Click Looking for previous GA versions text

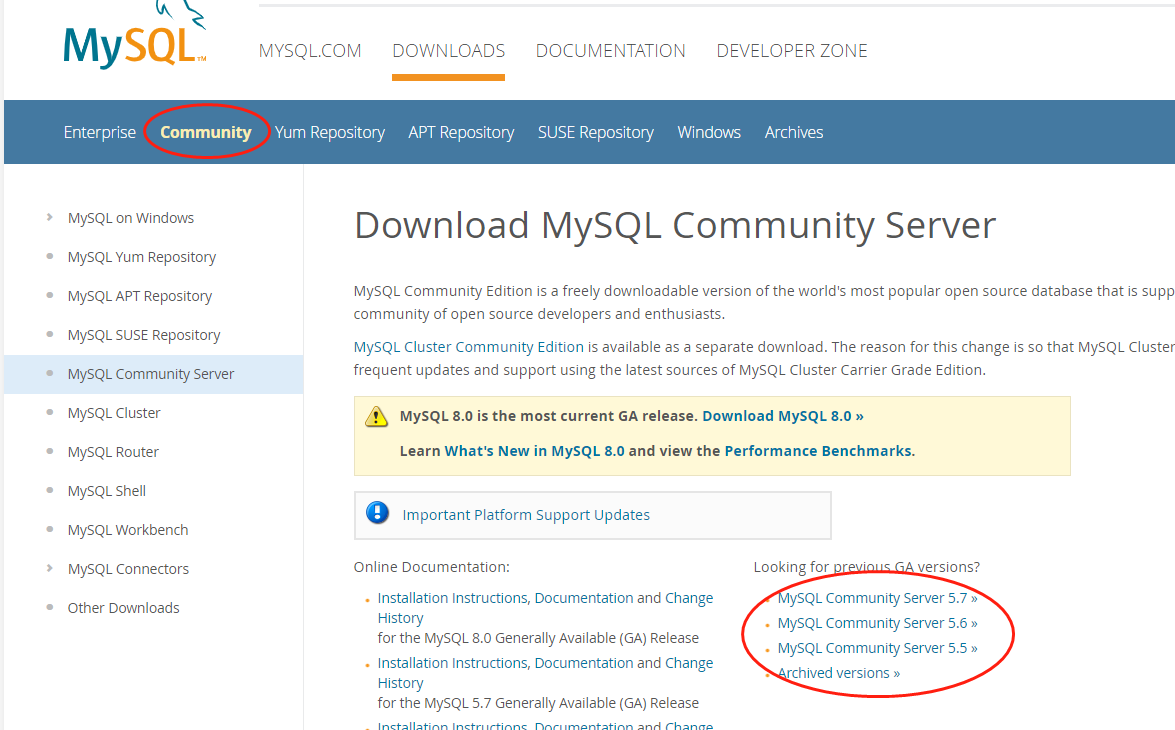tap(866, 567)
